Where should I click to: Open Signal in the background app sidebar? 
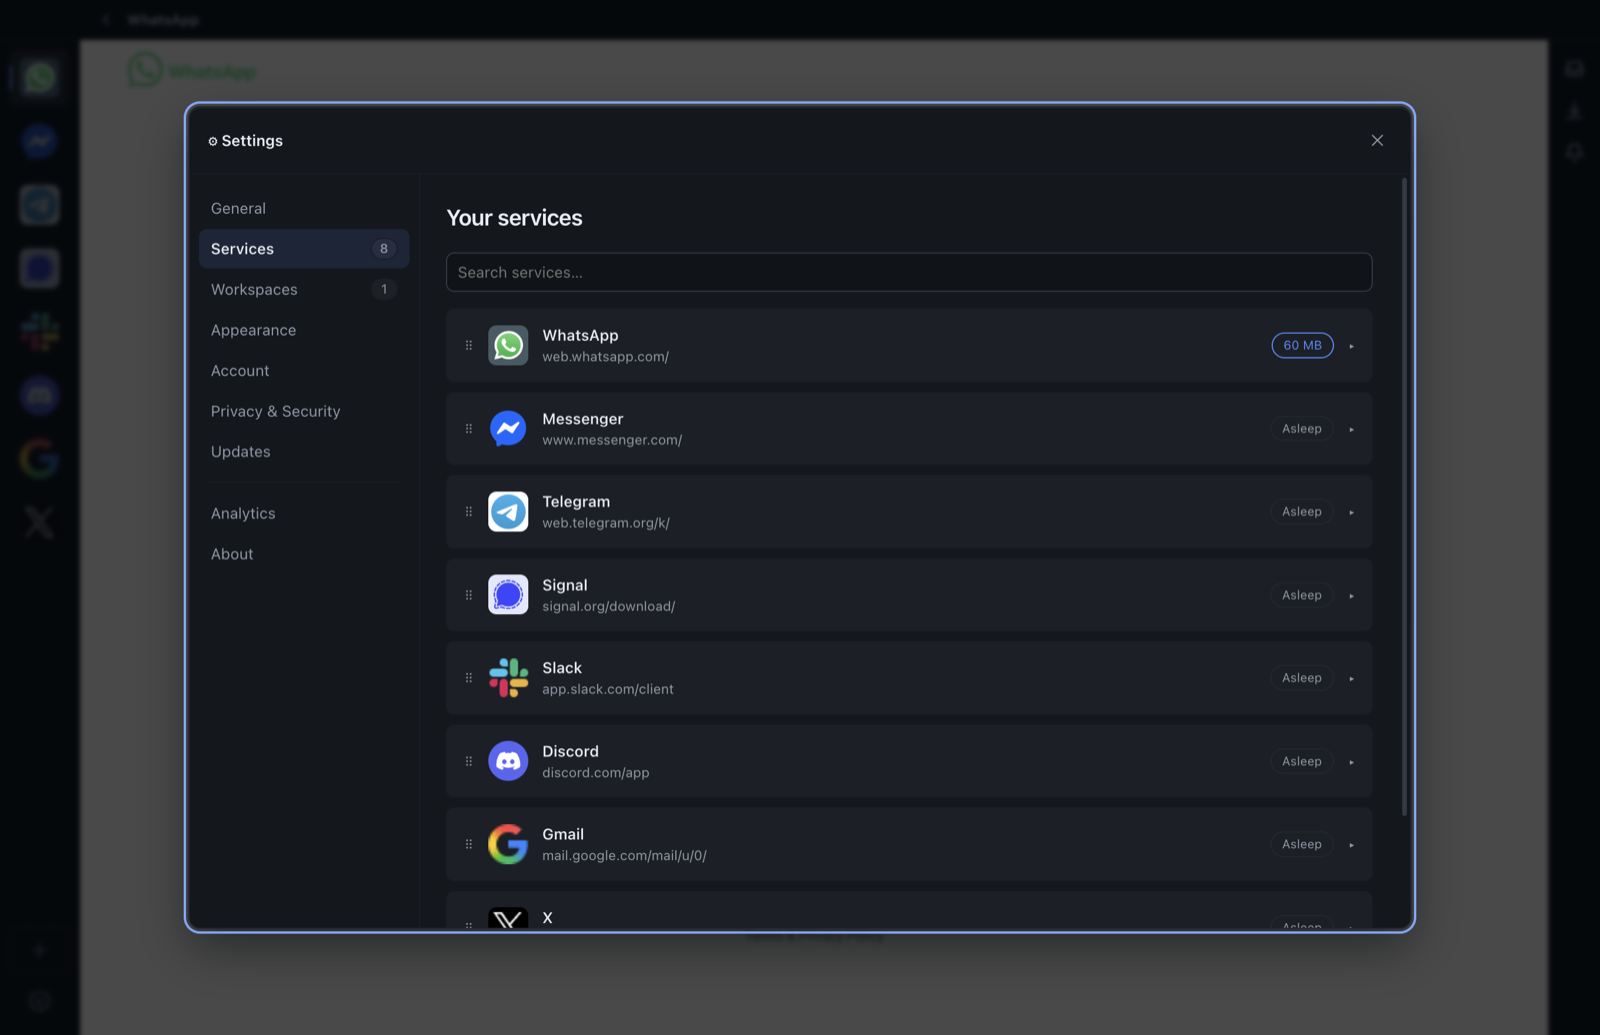click(39, 268)
